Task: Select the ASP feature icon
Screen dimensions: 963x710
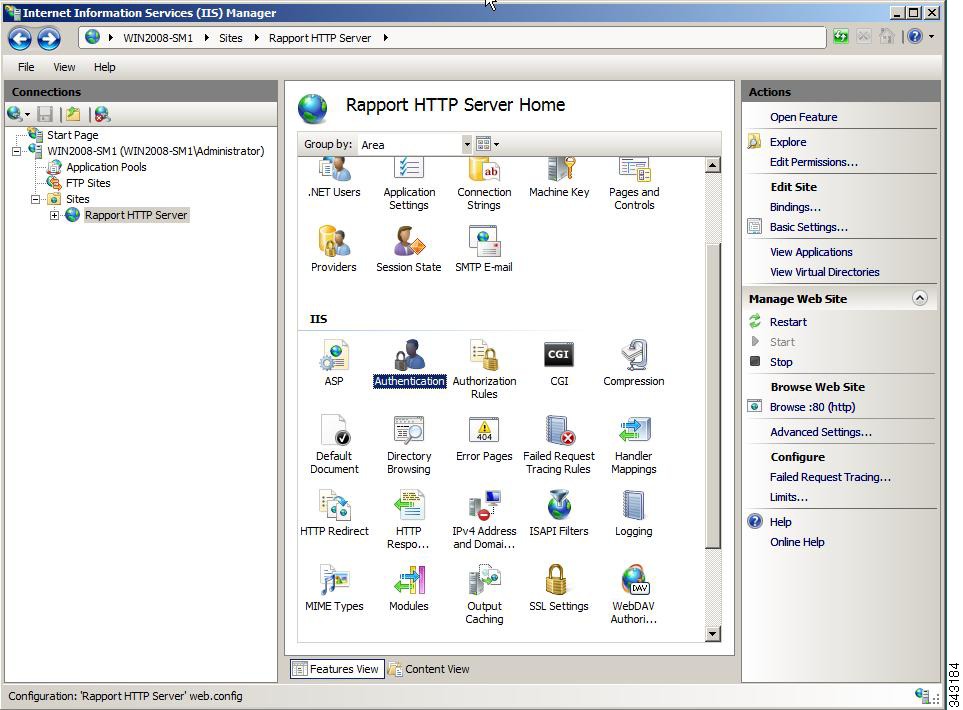Action: click(x=334, y=362)
